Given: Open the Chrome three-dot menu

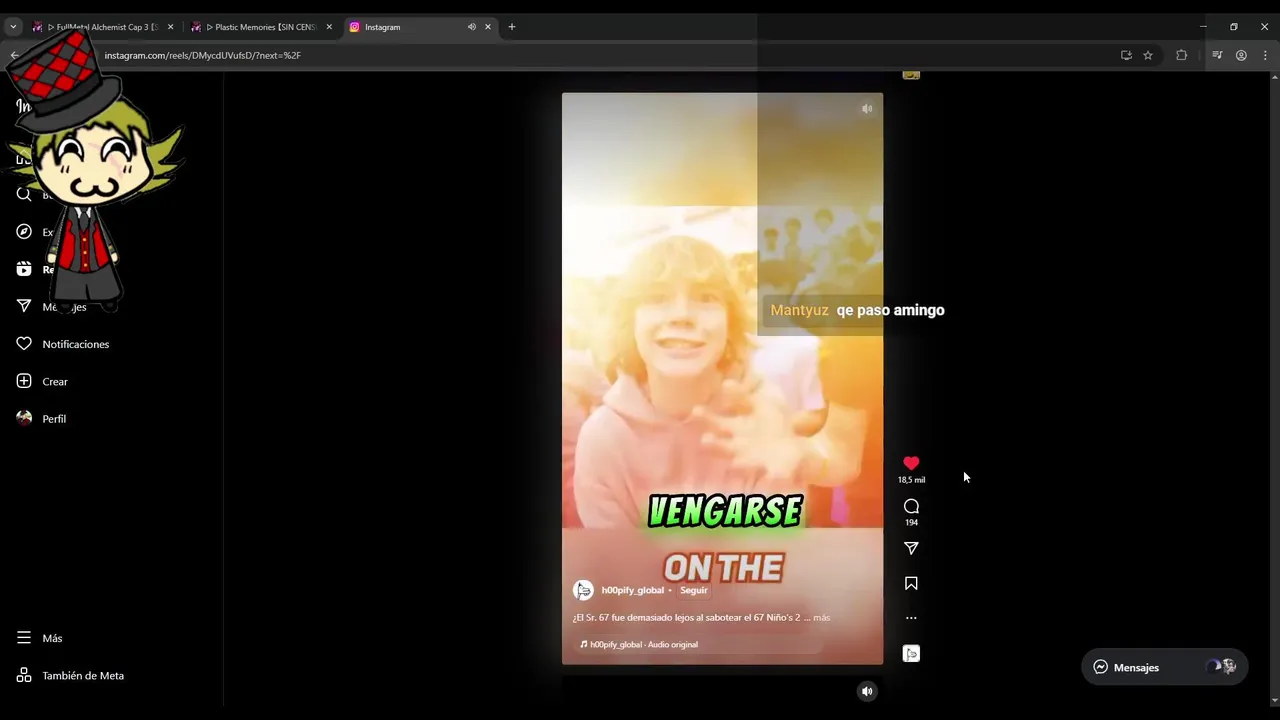Looking at the screenshot, I should [1265, 55].
